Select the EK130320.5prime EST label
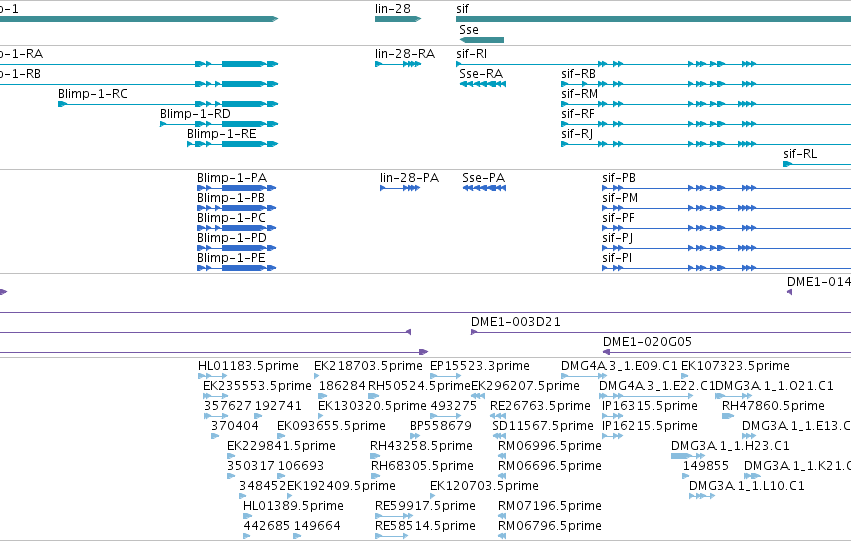 click(x=372, y=406)
